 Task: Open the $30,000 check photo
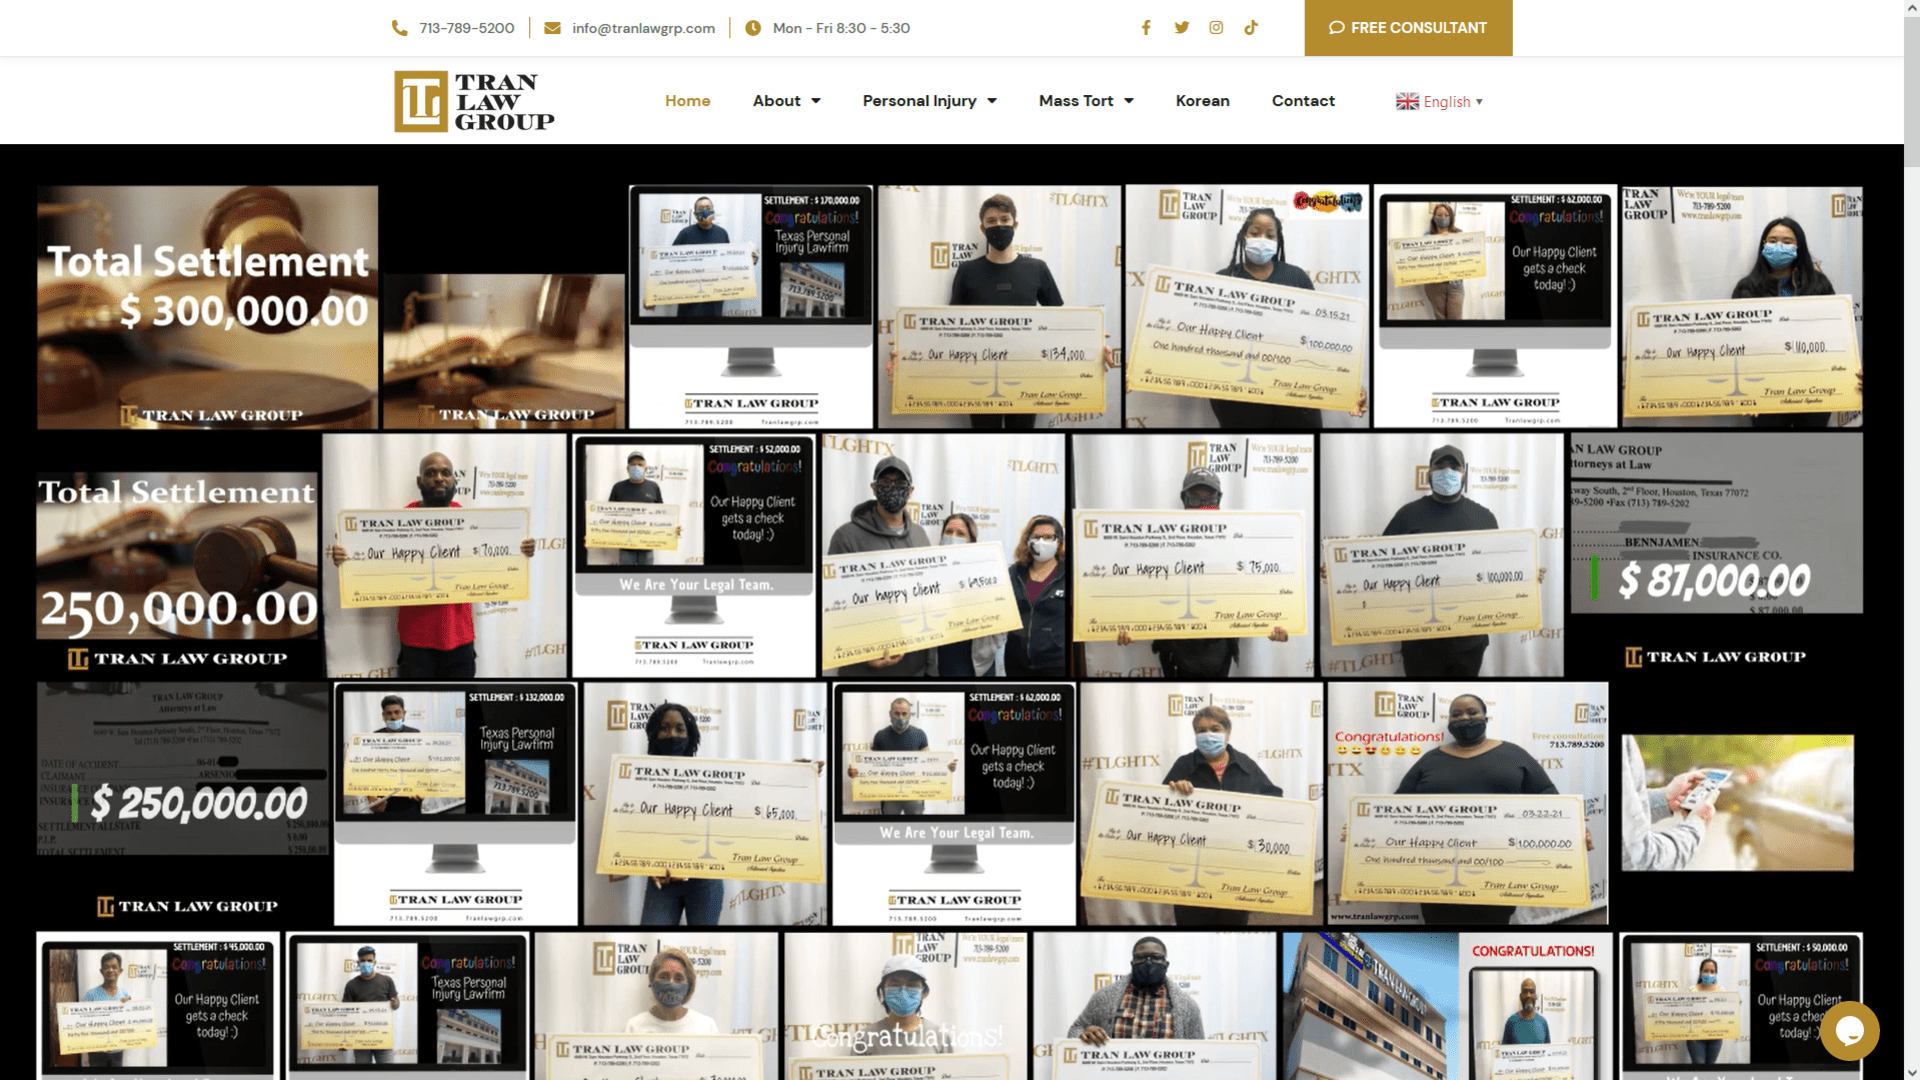[x=1202, y=803]
